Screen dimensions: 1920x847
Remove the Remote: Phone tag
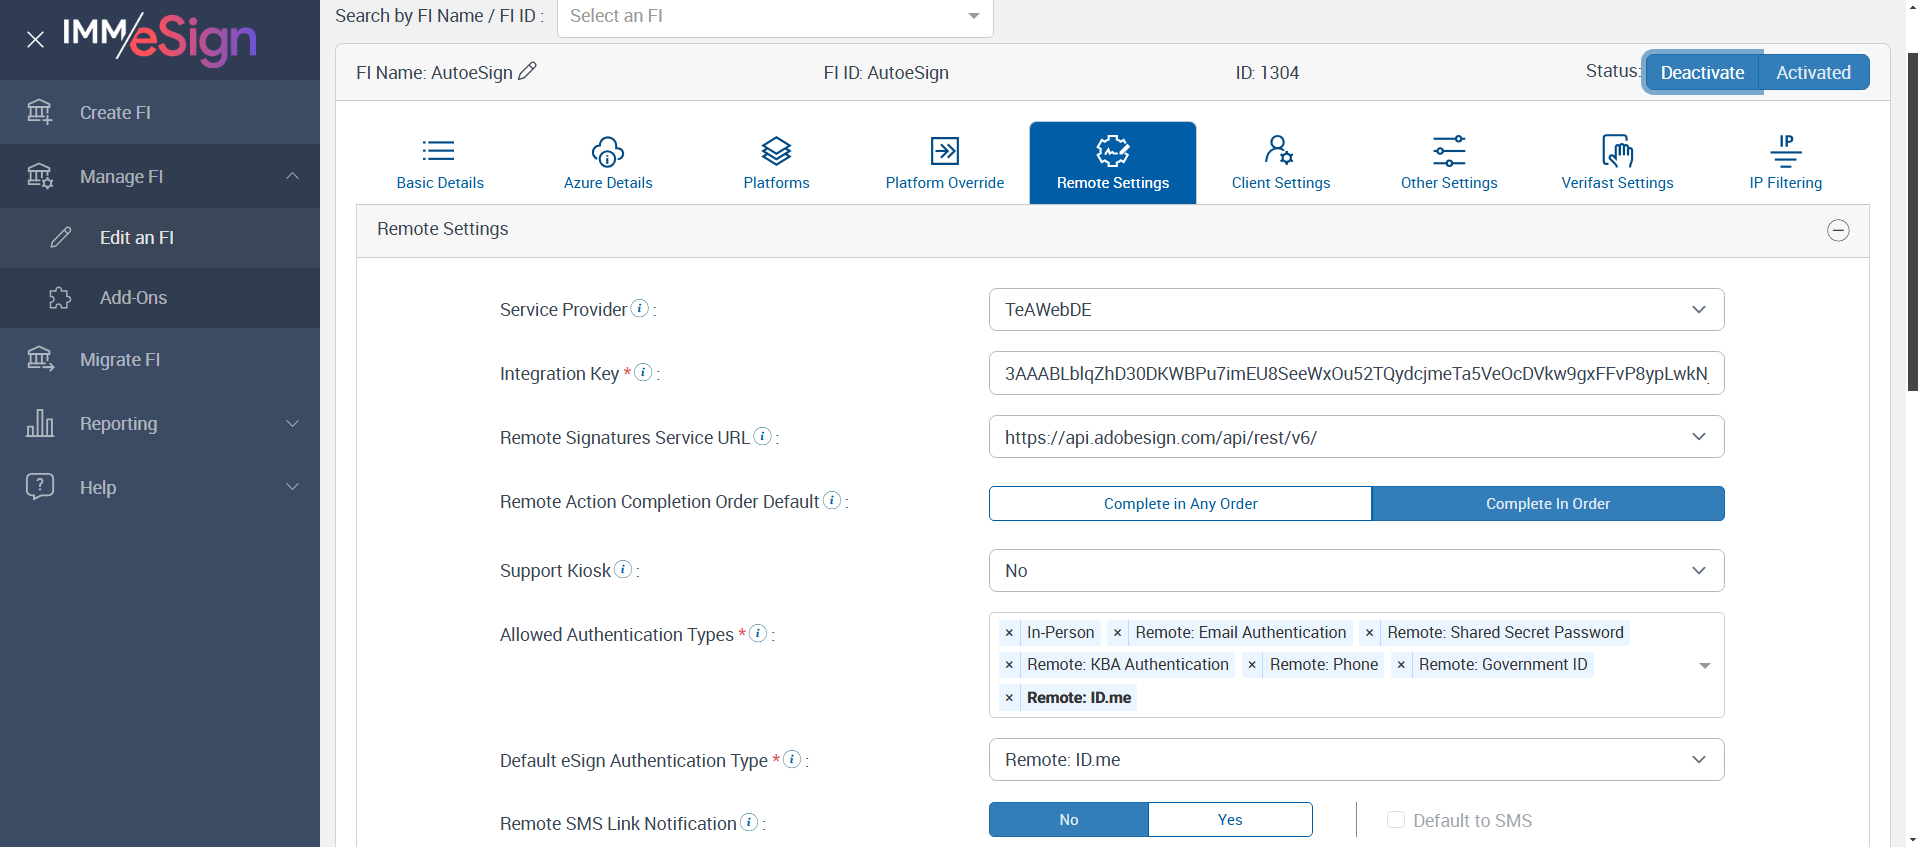tap(1252, 665)
